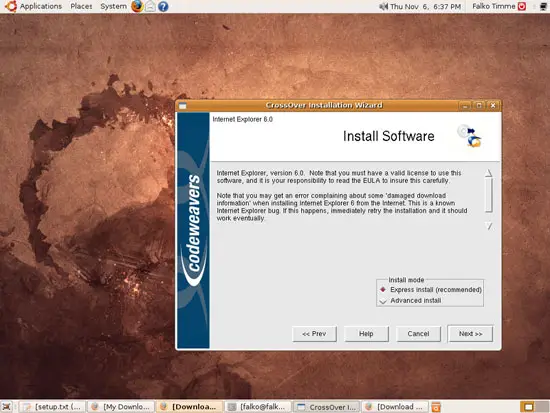Click the description text scrollbar thumb

[489, 195]
